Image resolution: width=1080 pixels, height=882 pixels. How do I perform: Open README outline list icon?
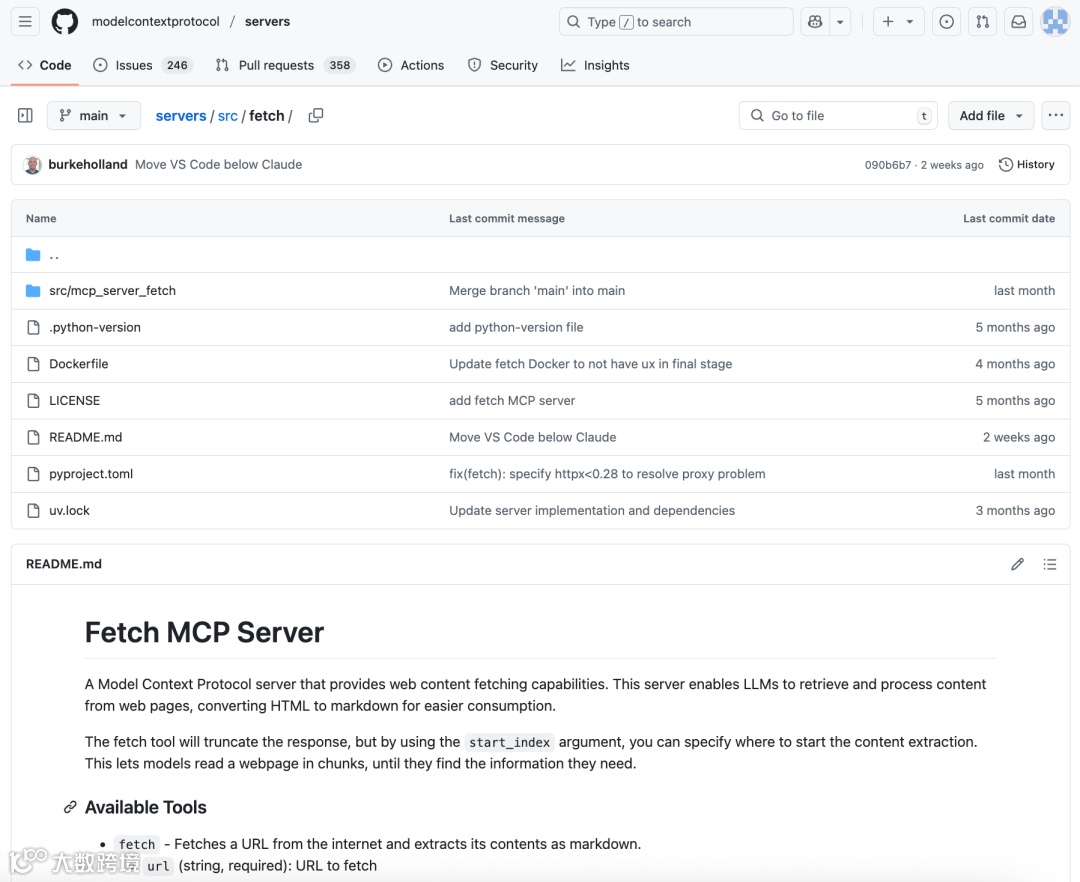[x=1050, y=564]
